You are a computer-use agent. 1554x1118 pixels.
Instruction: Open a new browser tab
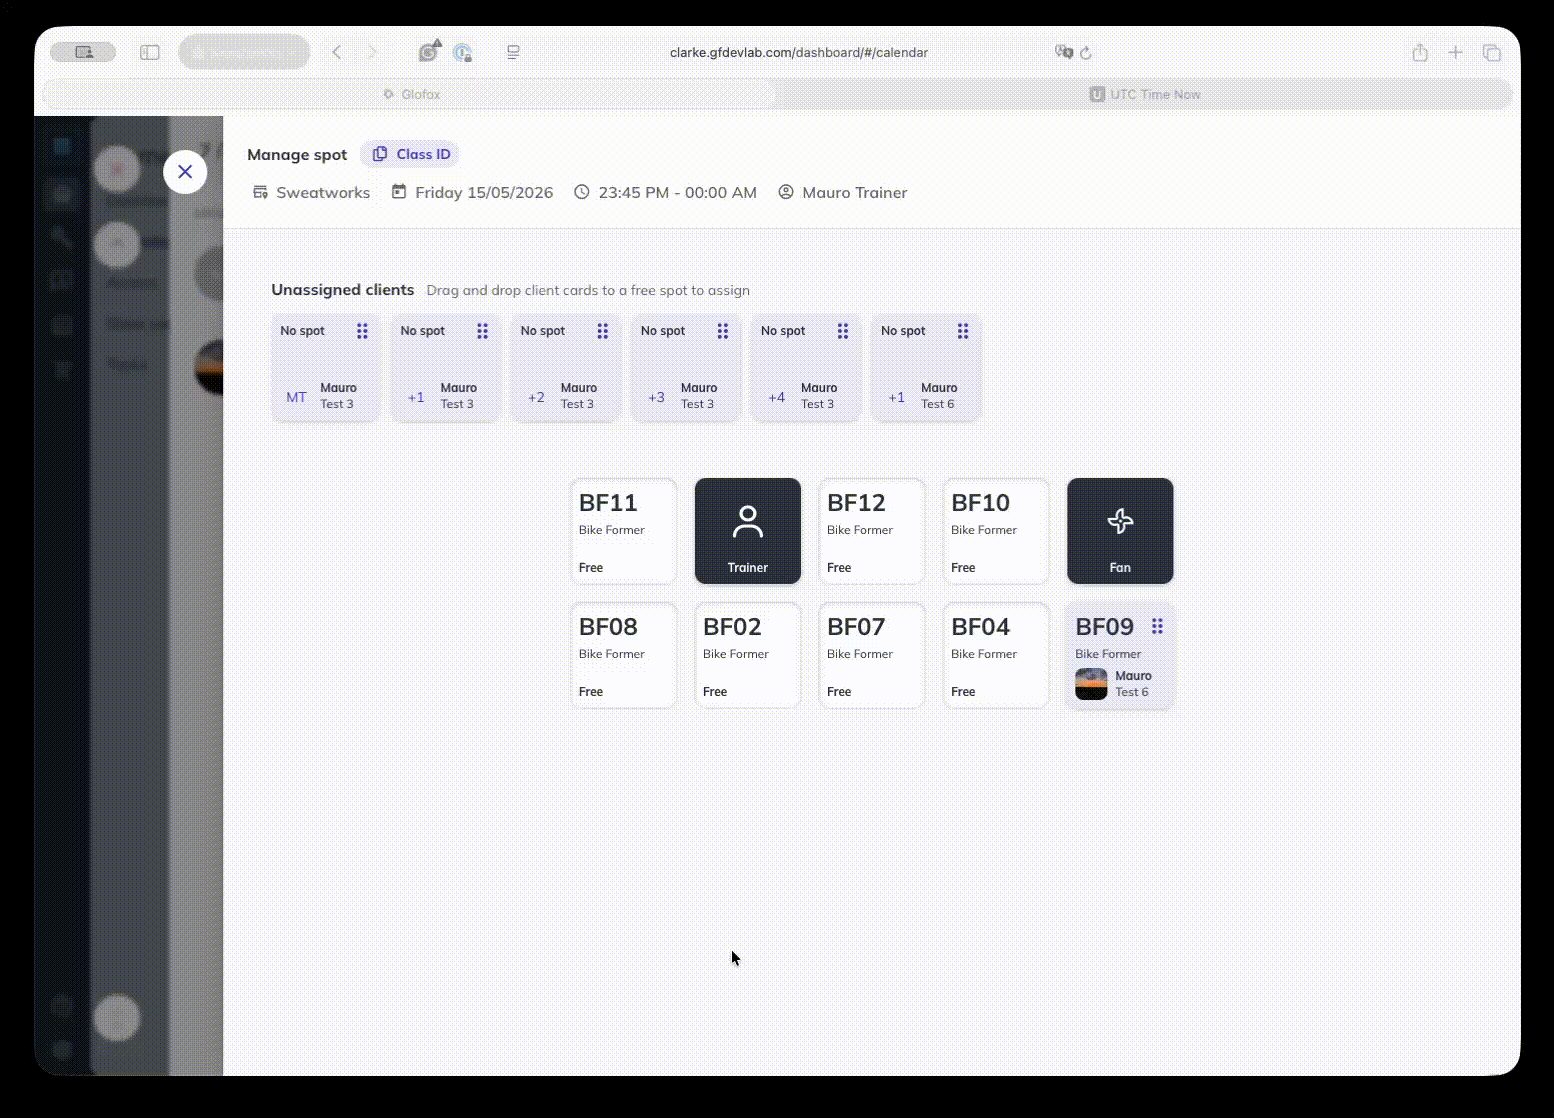pos(1456,52)
